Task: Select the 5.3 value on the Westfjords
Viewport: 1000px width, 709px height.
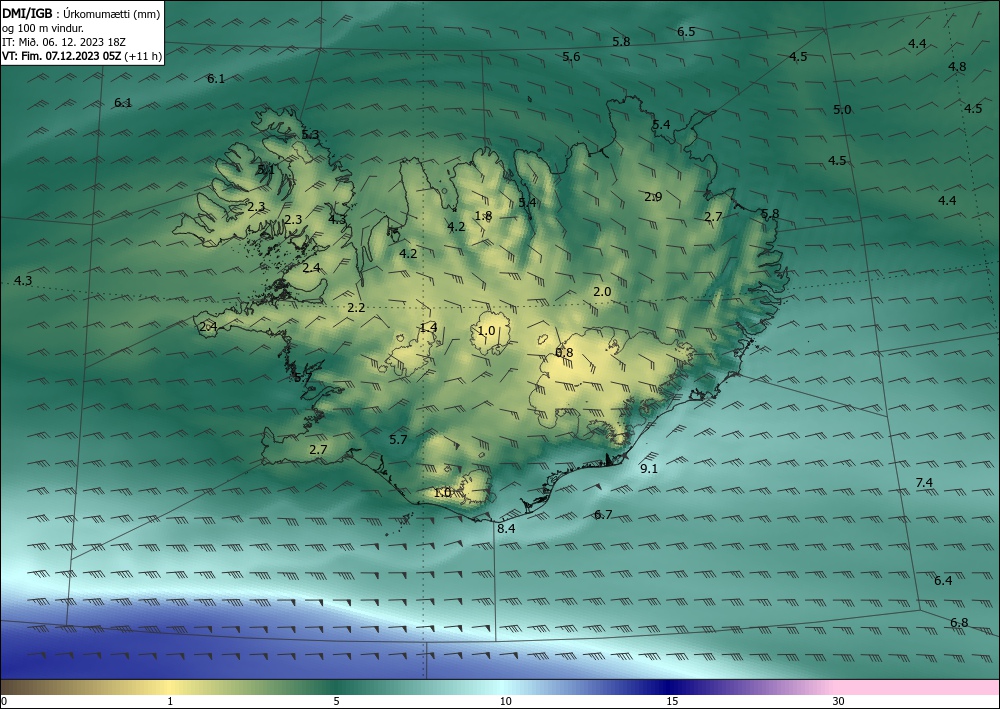Action: (x=310, y=135)
